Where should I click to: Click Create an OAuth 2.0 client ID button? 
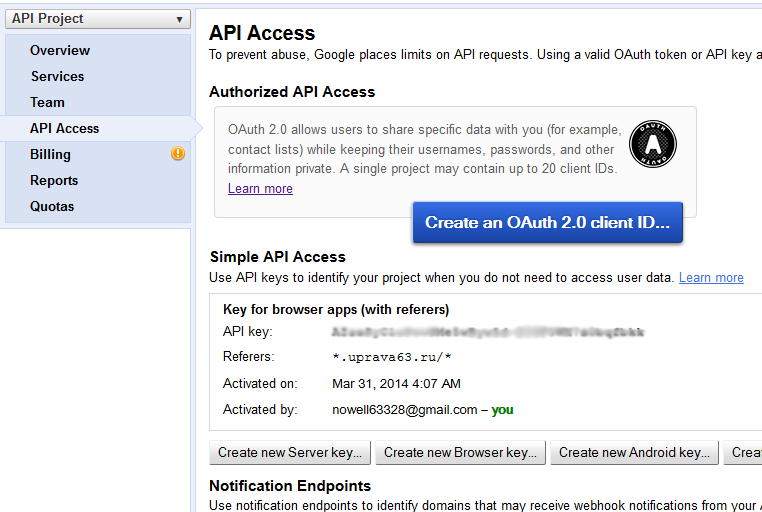pos(547,223)
